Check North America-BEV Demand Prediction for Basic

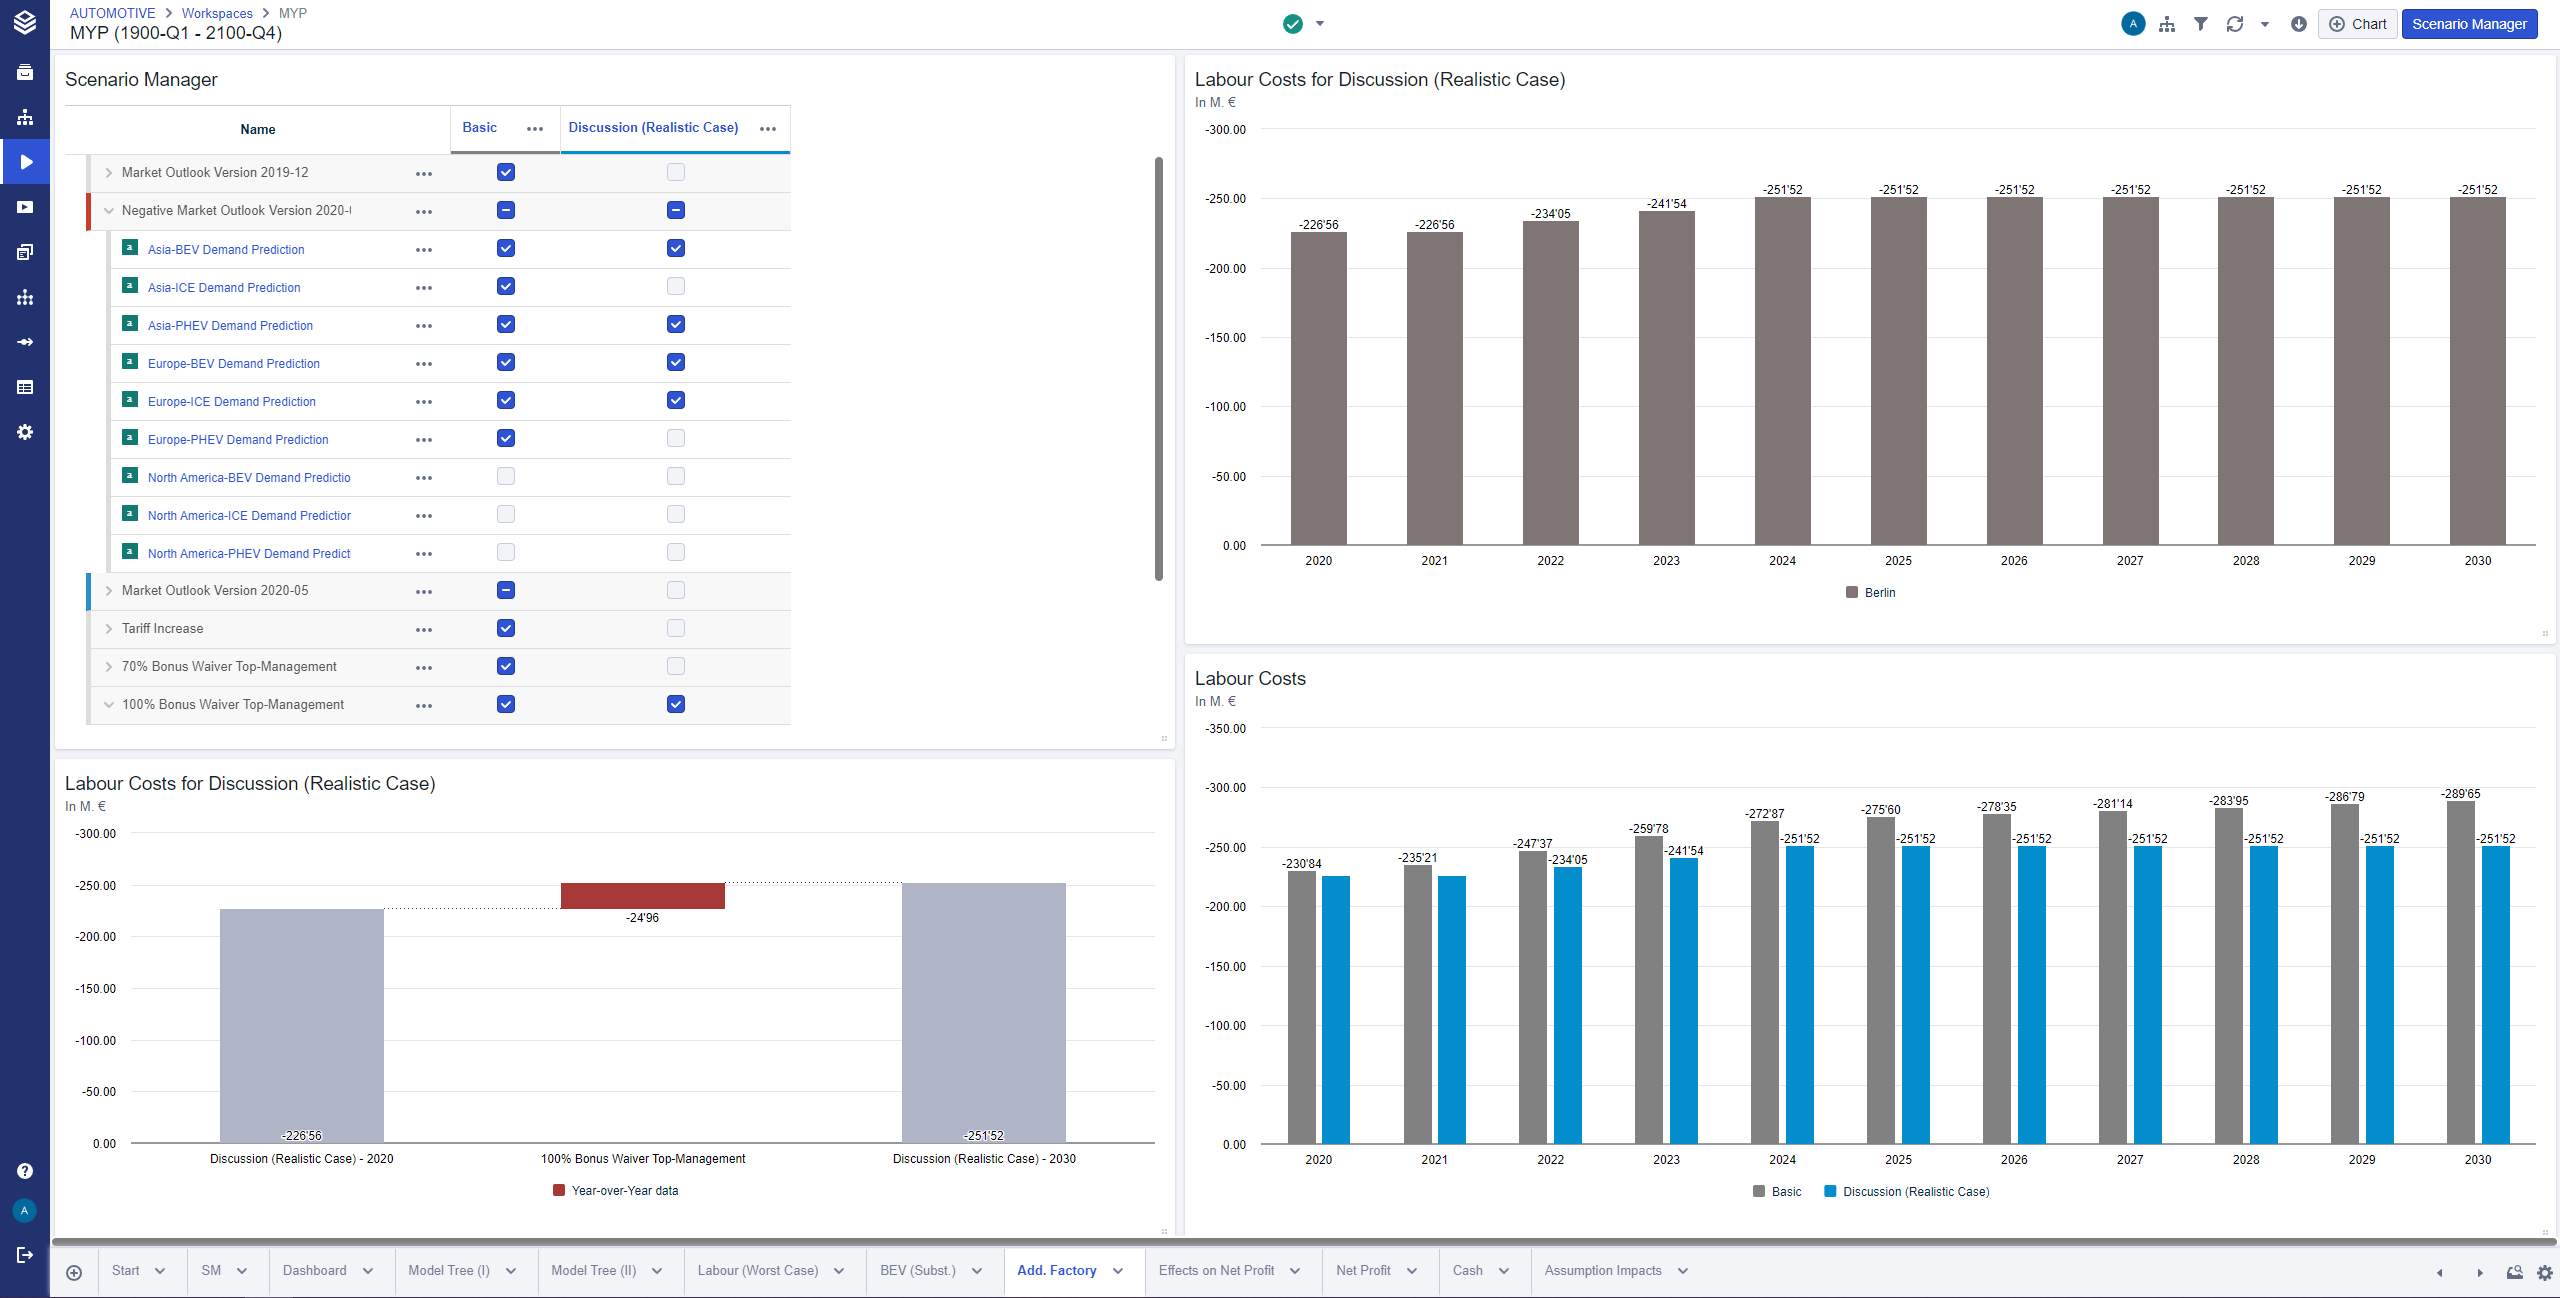[506, 477]
